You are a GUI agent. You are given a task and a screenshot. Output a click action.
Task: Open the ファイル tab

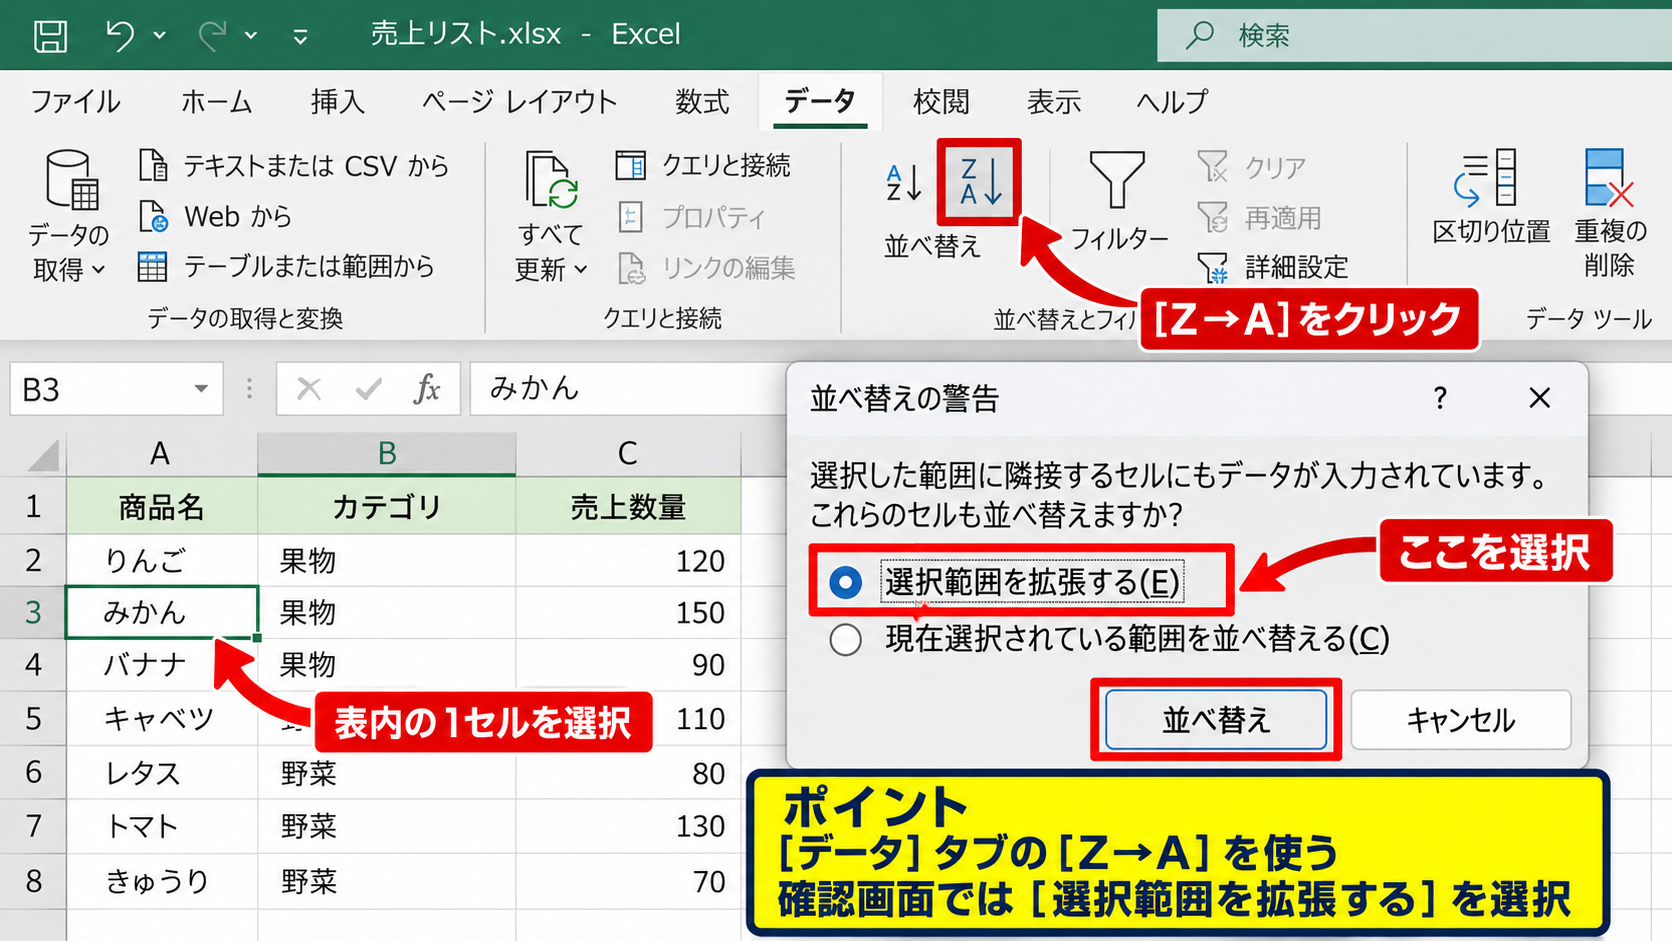point(75,101)
